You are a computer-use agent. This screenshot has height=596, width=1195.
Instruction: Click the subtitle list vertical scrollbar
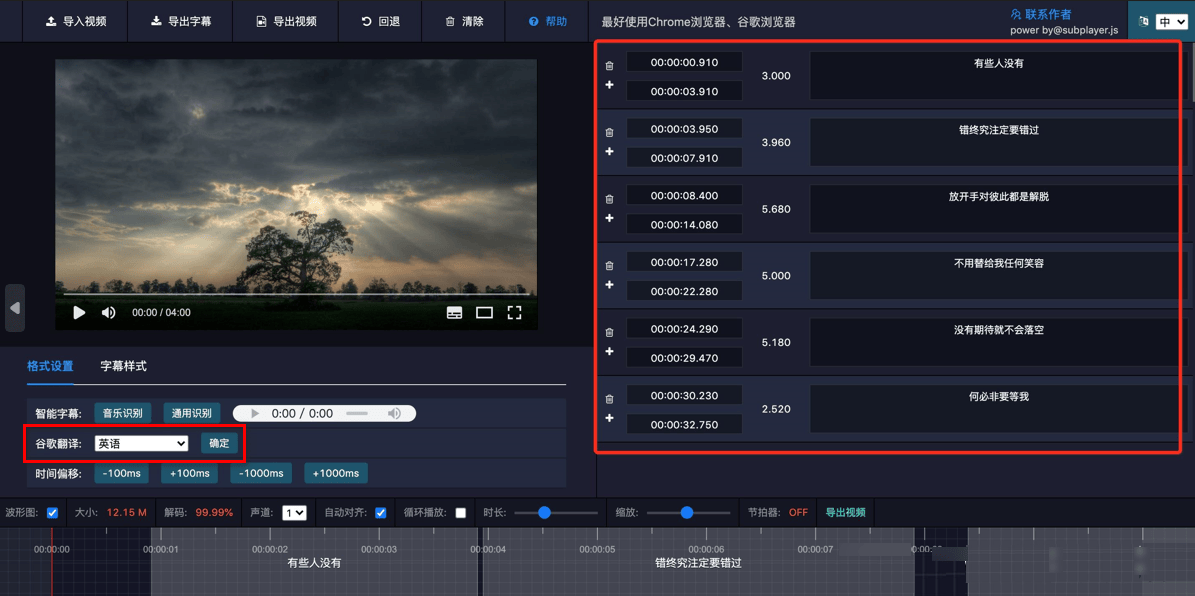pos(1191,72)
